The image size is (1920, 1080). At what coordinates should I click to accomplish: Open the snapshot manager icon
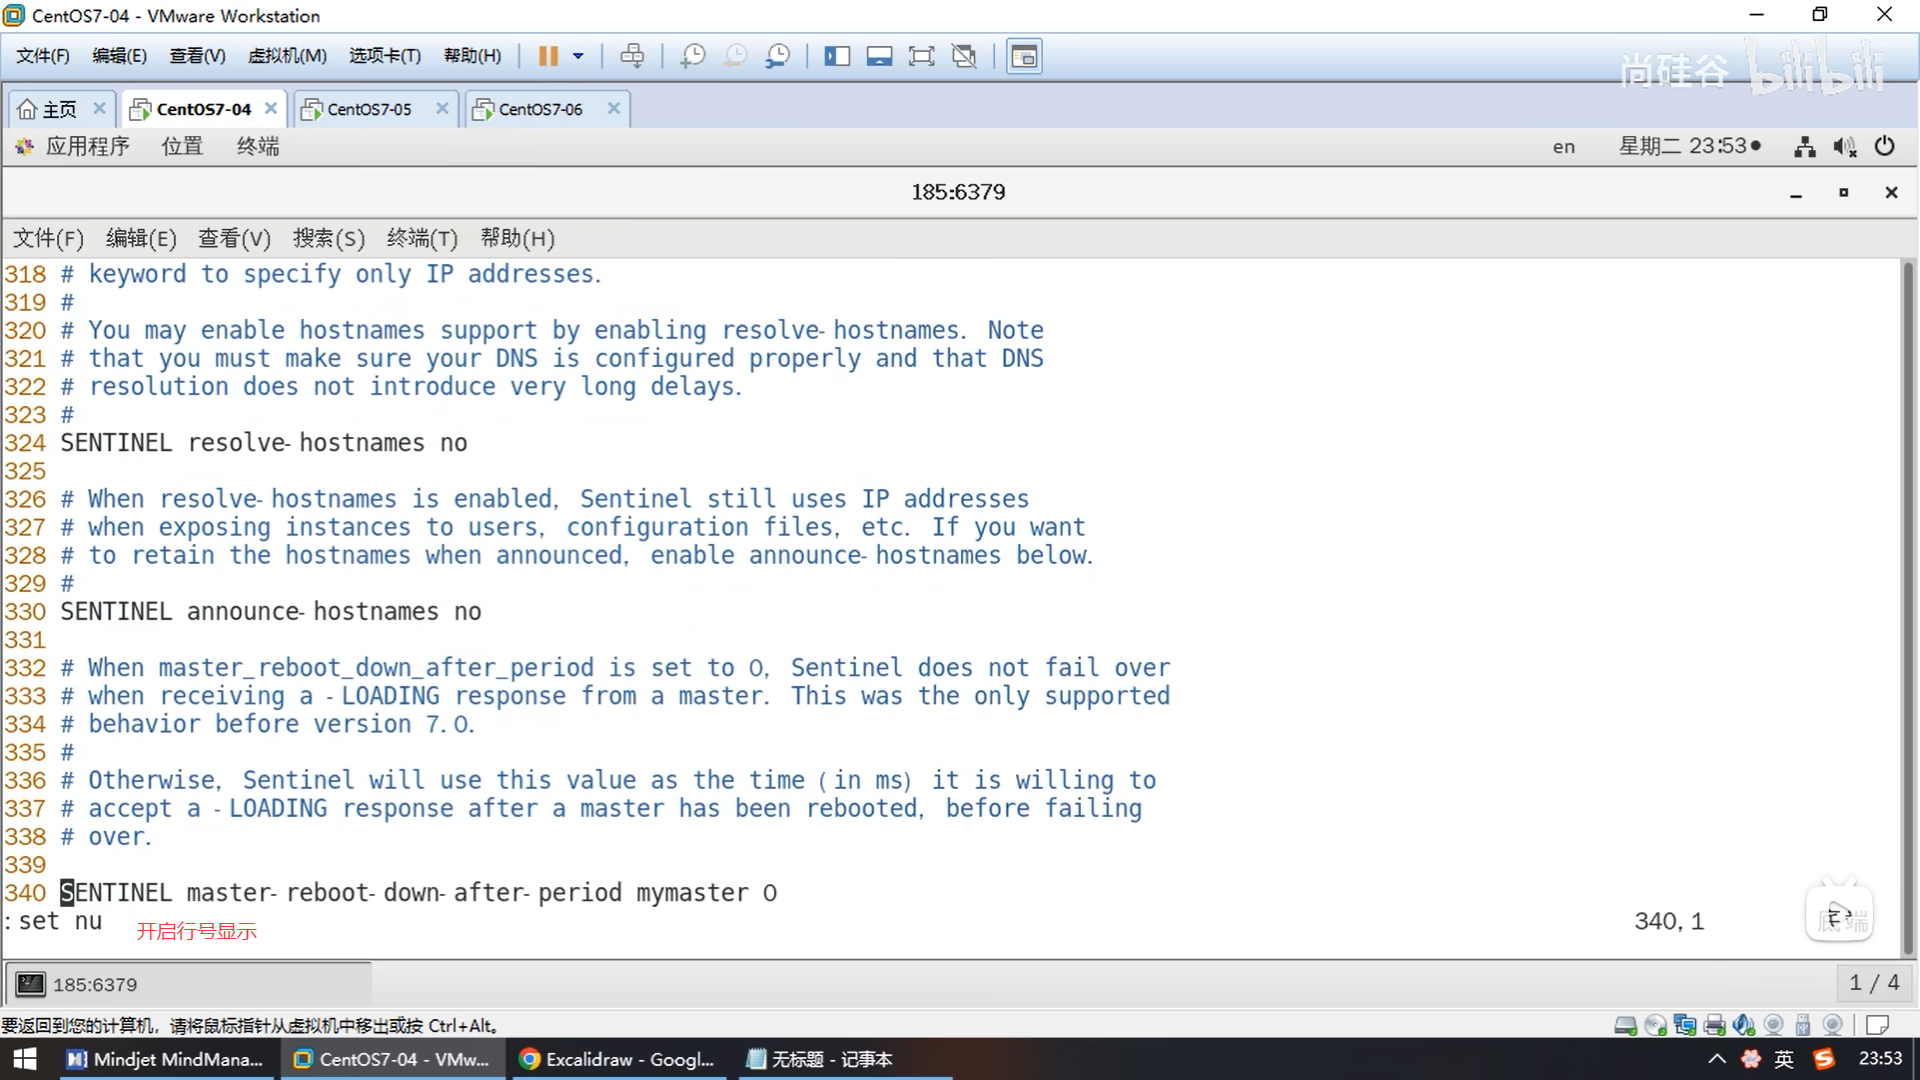(777, 56)
